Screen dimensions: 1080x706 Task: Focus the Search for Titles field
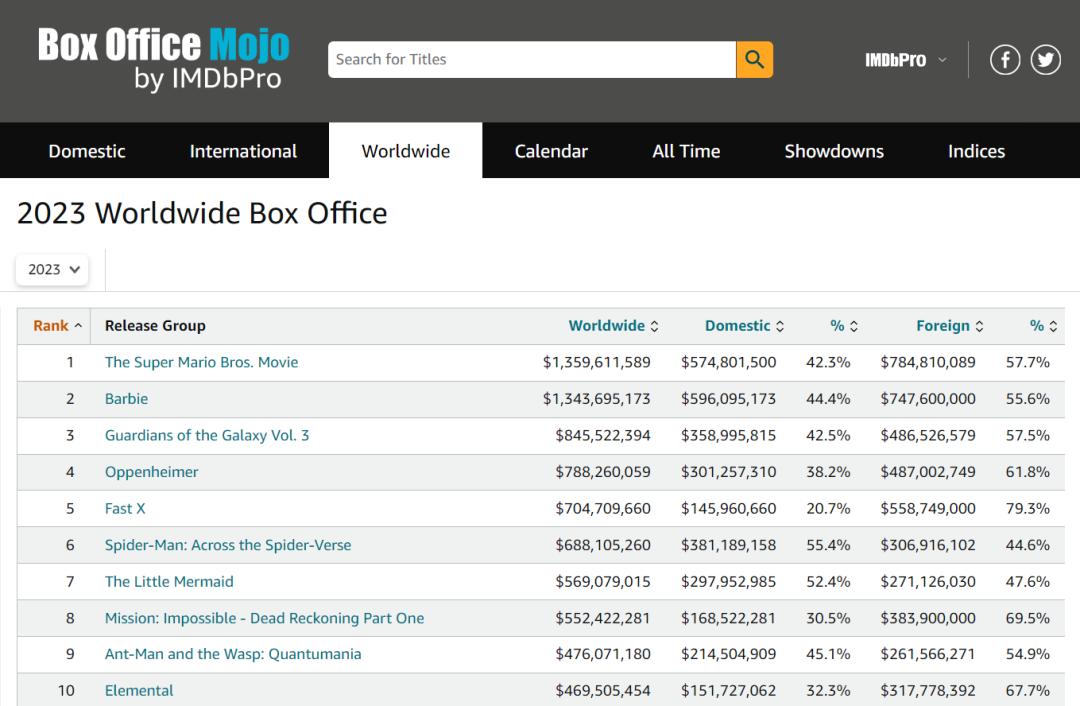click(531, 60)
